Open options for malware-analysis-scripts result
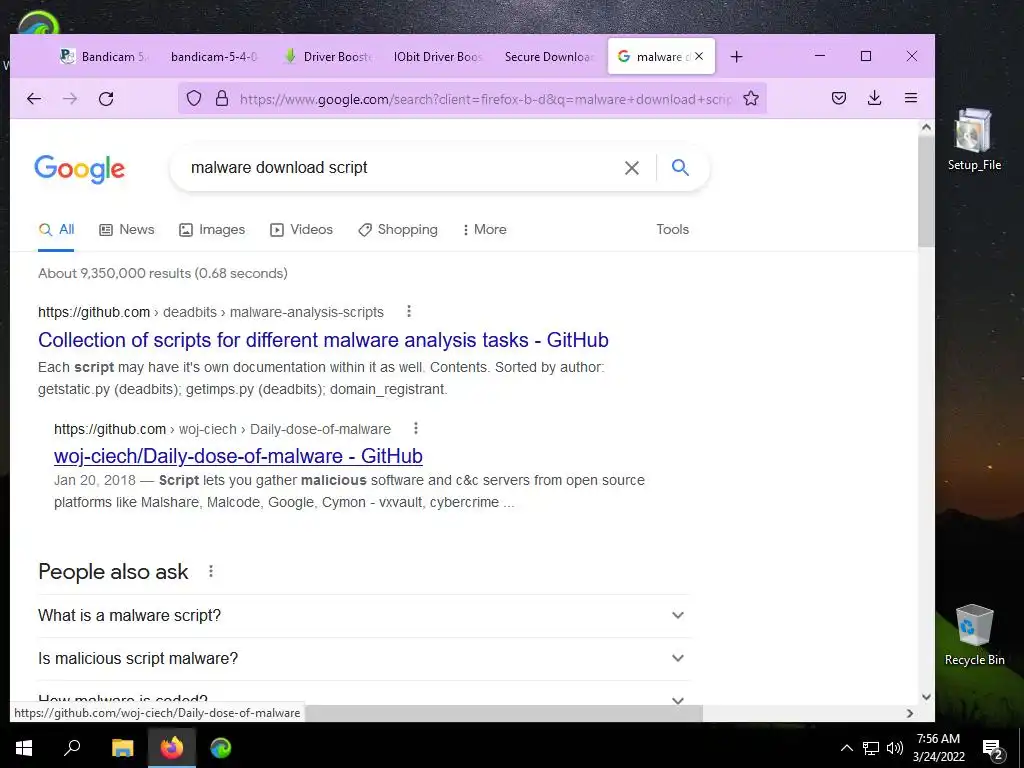1024x768 pixels. point(409,312)
